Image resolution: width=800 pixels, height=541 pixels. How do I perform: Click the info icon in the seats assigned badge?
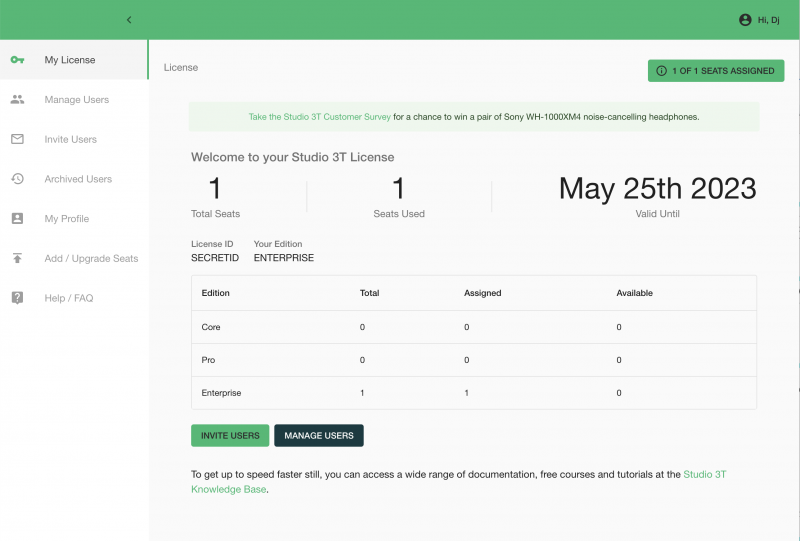pyautogui.click(x=661, y=71)
